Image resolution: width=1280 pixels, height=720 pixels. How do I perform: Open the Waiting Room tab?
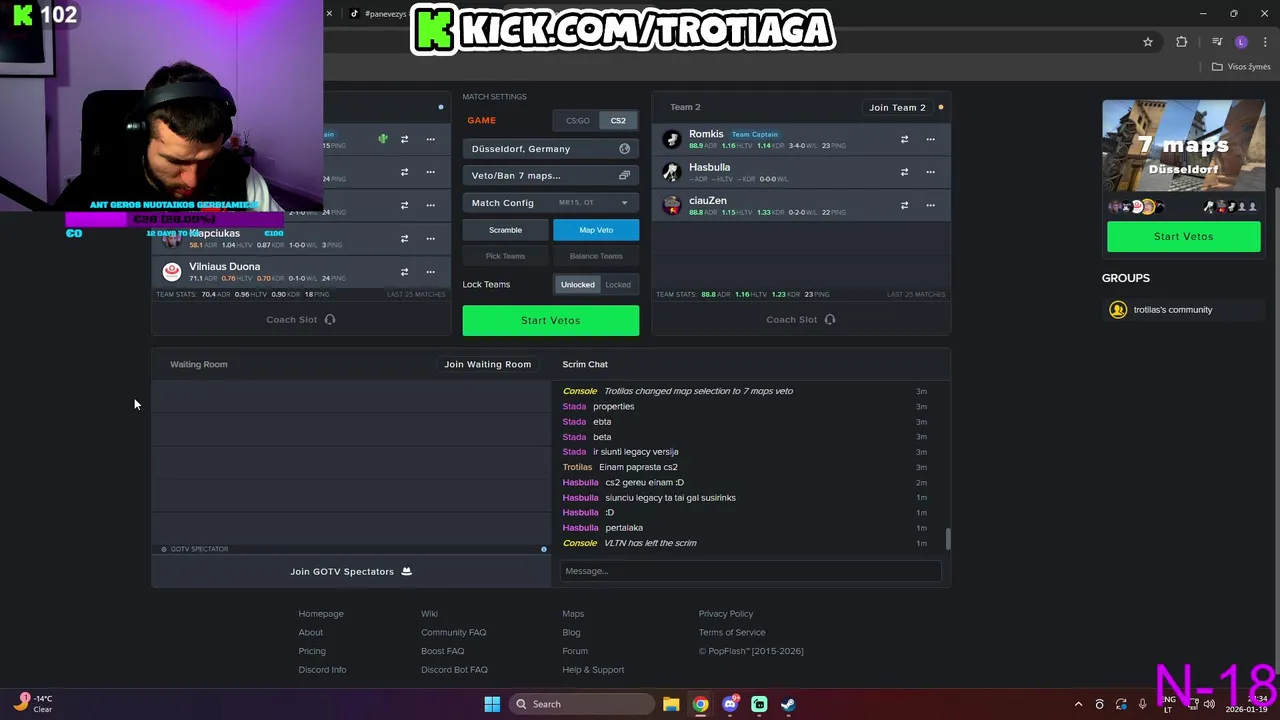coord(198,364)
